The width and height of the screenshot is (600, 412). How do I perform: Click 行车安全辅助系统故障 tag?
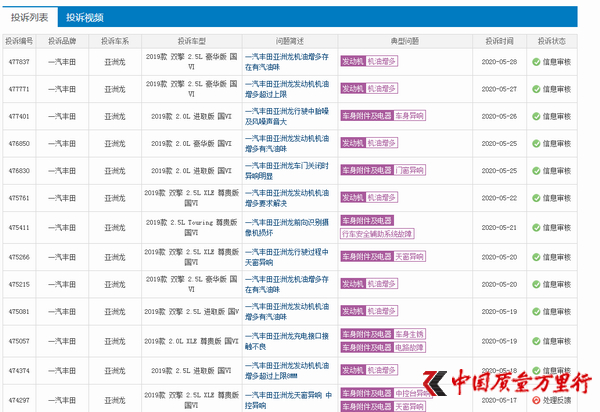377,234
